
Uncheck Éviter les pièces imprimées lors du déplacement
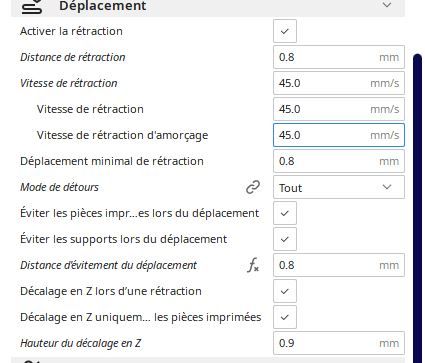pyautogui.click(x=285, y=213)
